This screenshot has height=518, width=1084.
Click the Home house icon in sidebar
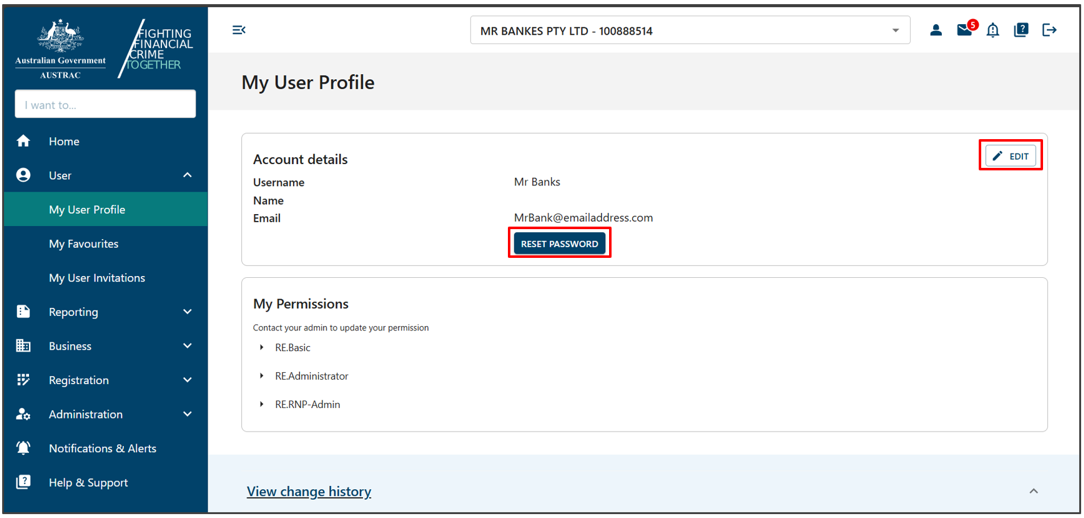coord(24,141)
